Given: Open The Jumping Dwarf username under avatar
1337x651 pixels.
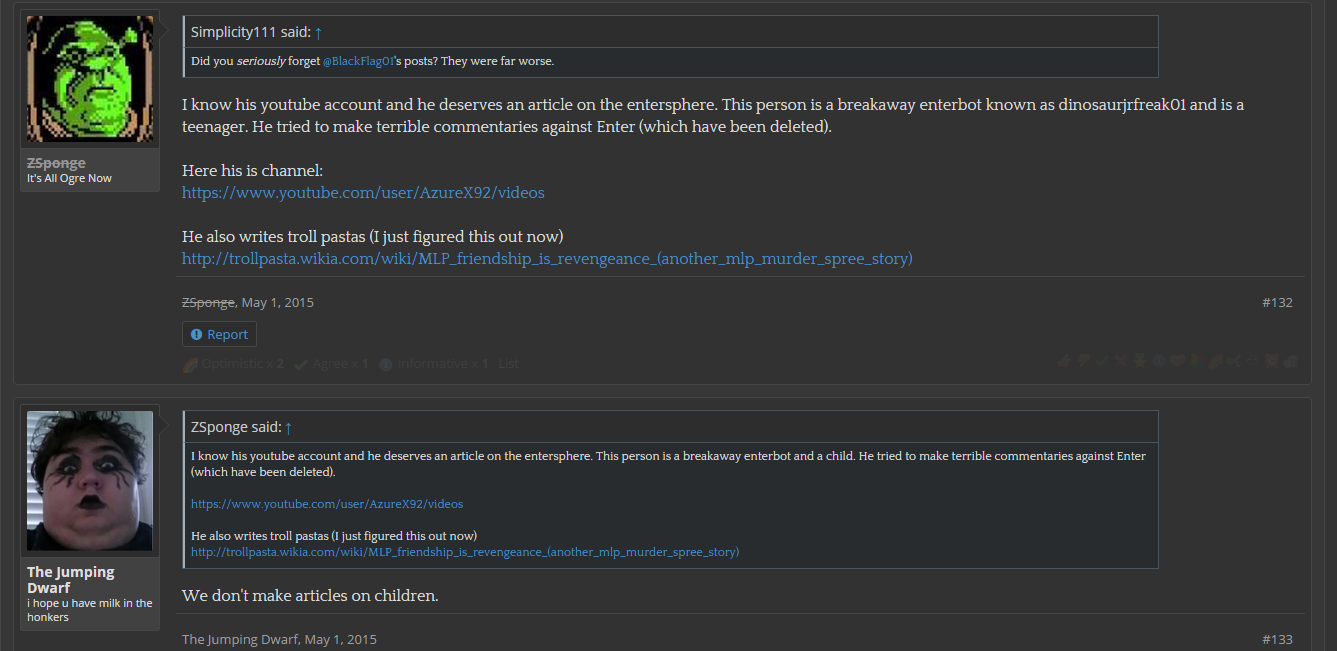Looking at the screenshot, I should click(71, 580).
